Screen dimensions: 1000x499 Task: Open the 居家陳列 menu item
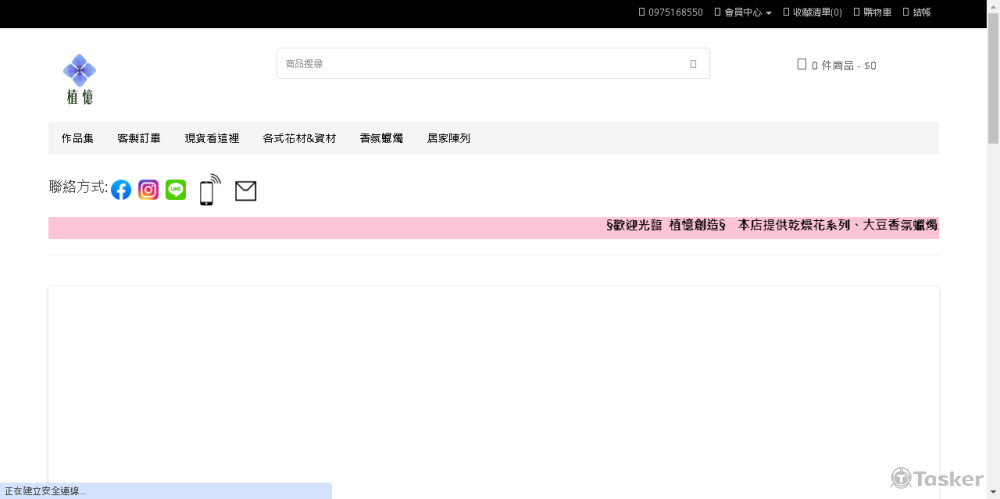click(x=448, y=139)
